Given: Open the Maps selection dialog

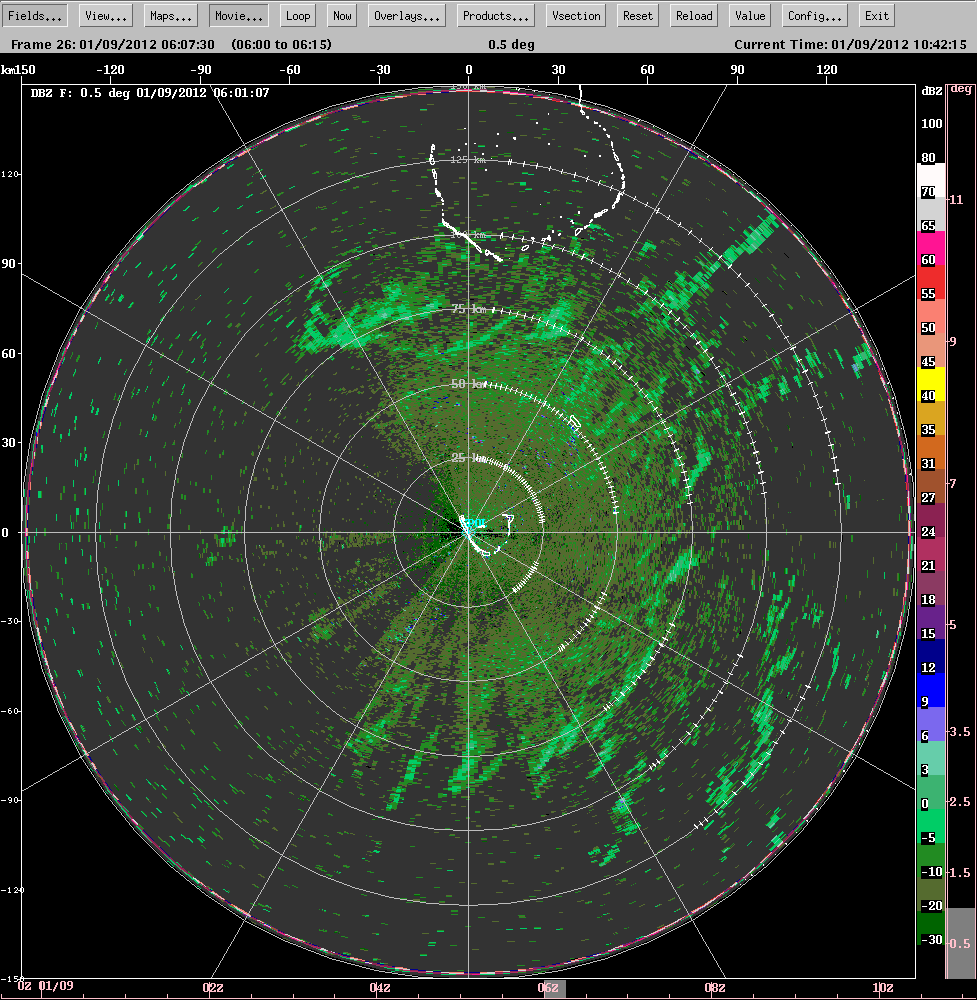Looking at the screenshot, I should pyautogui.click(x=170, y=15).
